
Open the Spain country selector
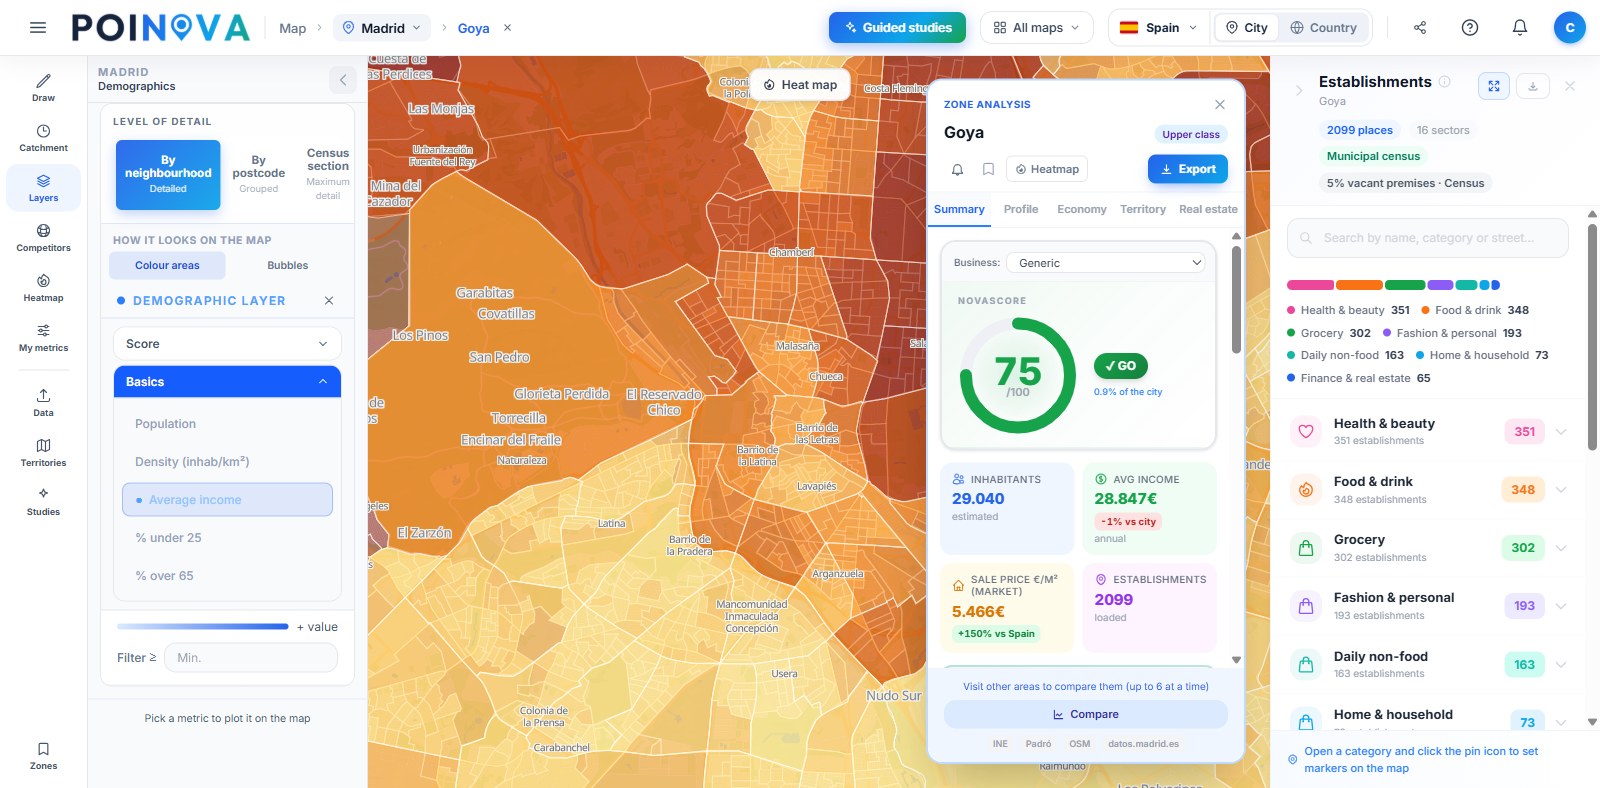[1158, 28]
